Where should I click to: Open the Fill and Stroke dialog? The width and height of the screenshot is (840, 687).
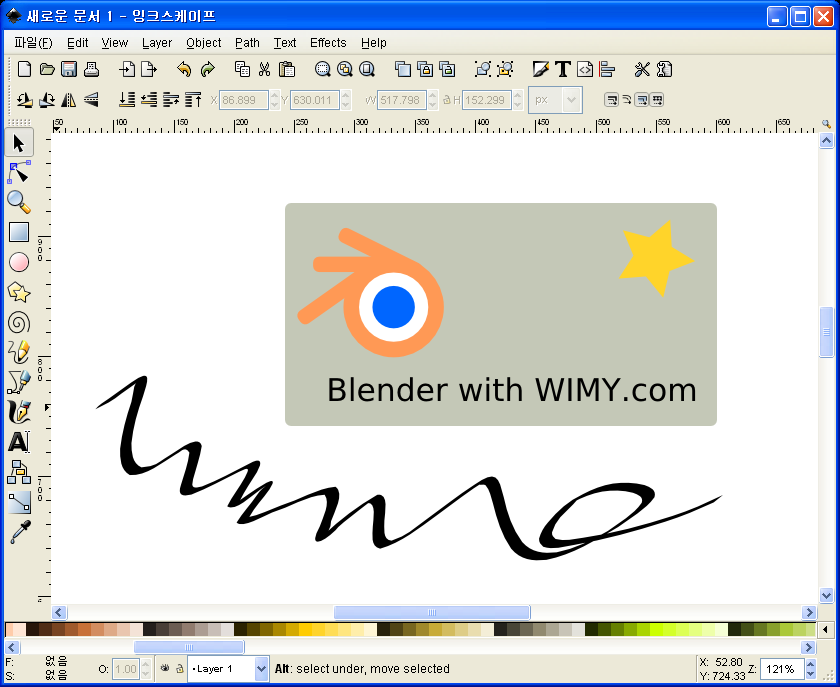coord(540,69)
